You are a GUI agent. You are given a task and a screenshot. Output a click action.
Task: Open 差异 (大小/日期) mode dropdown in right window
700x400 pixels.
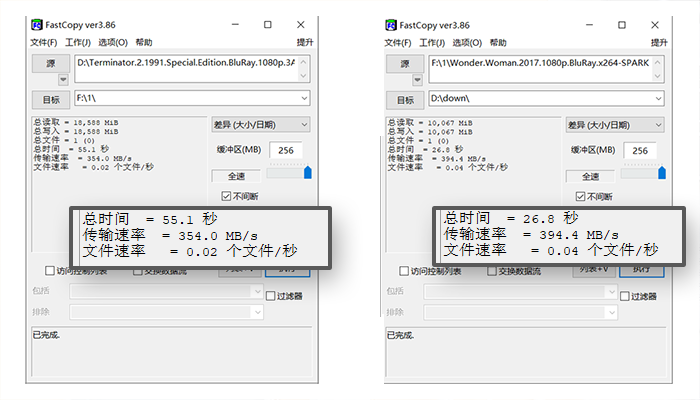[615, 125]
